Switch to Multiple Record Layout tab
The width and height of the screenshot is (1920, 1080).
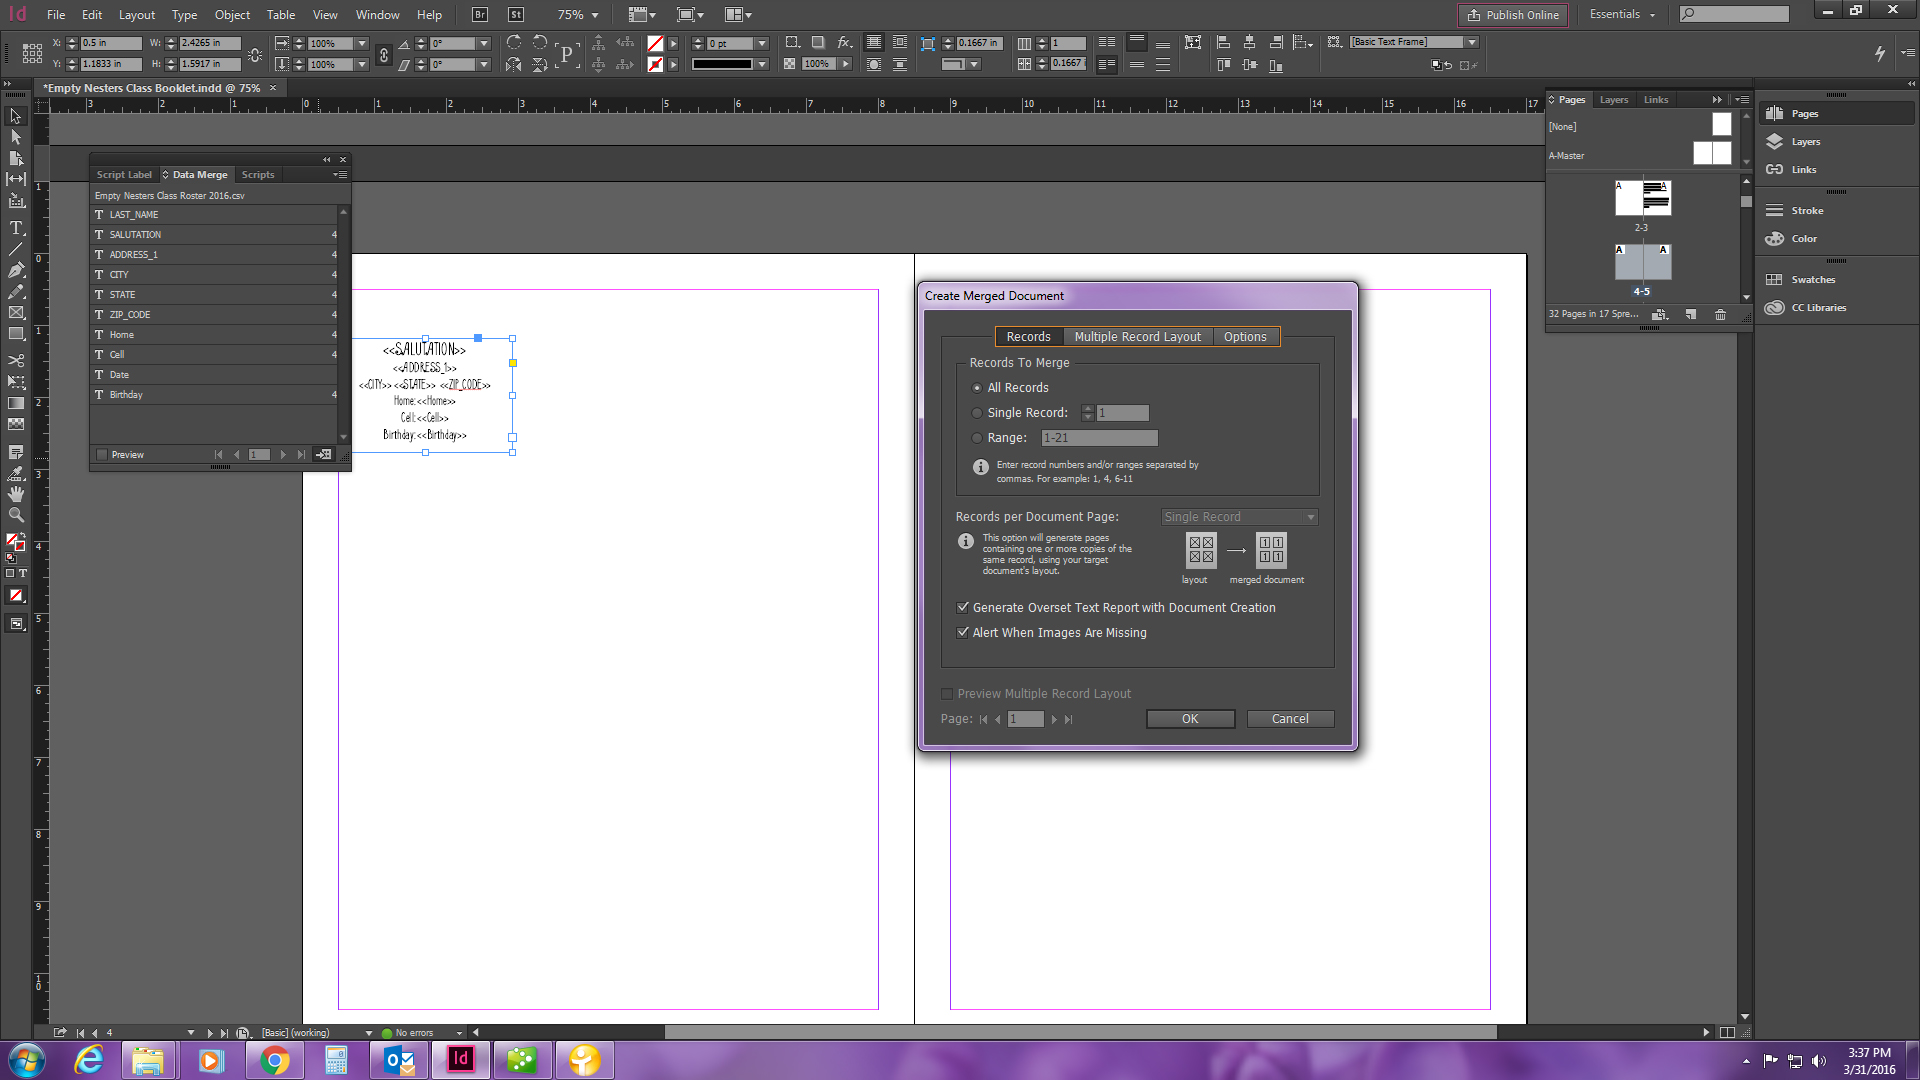tap(1137, 336)
